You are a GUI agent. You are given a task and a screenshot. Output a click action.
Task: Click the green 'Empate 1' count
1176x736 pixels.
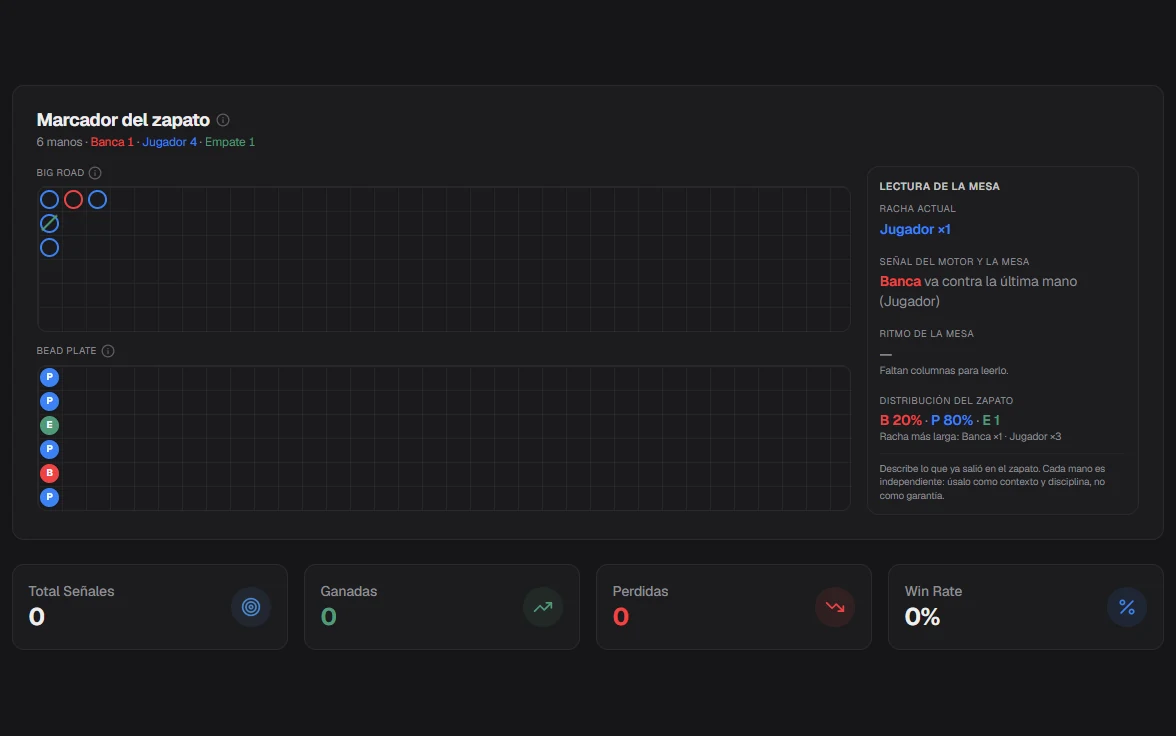[230, 142]
